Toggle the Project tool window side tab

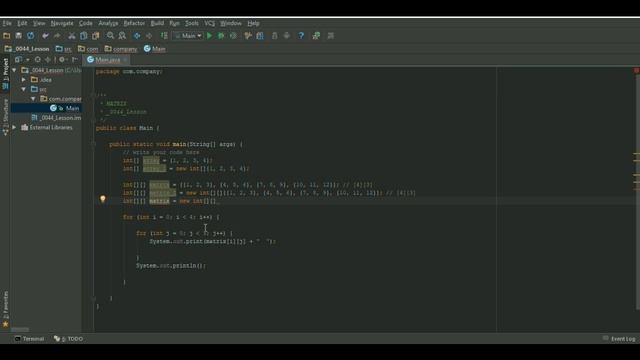5,73
